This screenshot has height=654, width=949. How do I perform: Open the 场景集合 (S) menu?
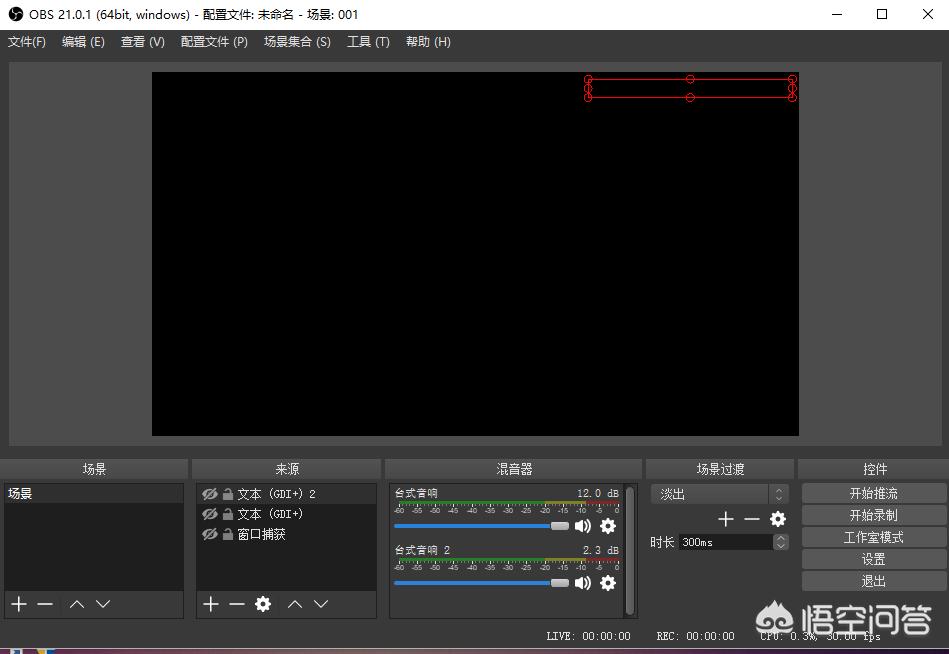click(297, 42)
